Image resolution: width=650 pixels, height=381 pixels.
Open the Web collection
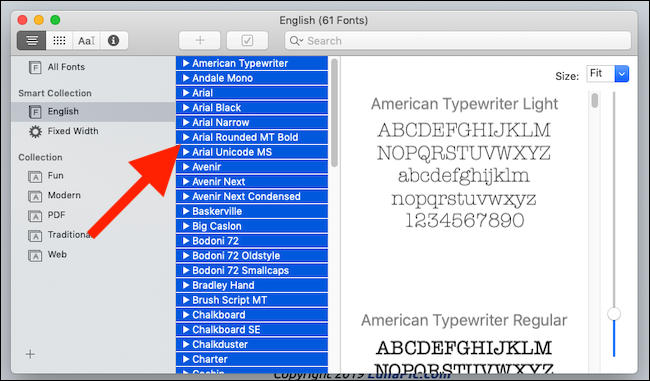coord(57,255)
